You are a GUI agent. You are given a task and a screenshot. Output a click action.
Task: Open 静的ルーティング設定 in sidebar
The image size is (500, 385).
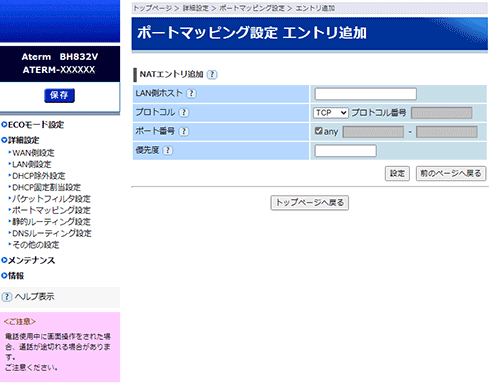point(51,222)
